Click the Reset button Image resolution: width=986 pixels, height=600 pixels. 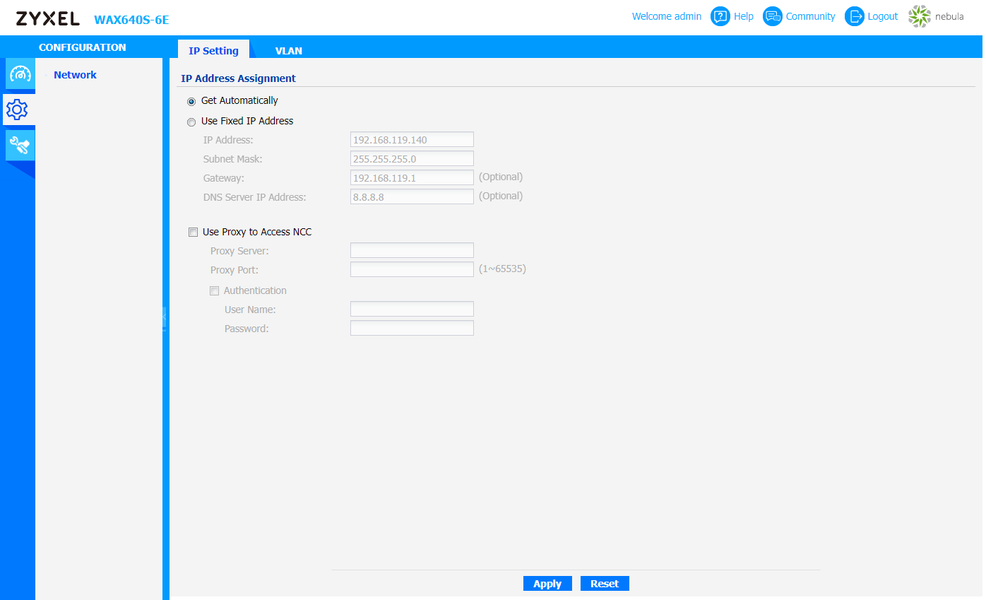pyautogui.click(x=604, y=584)
